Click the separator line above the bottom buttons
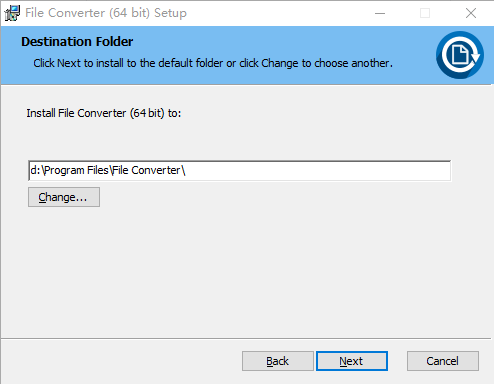 tap(246, 339)
